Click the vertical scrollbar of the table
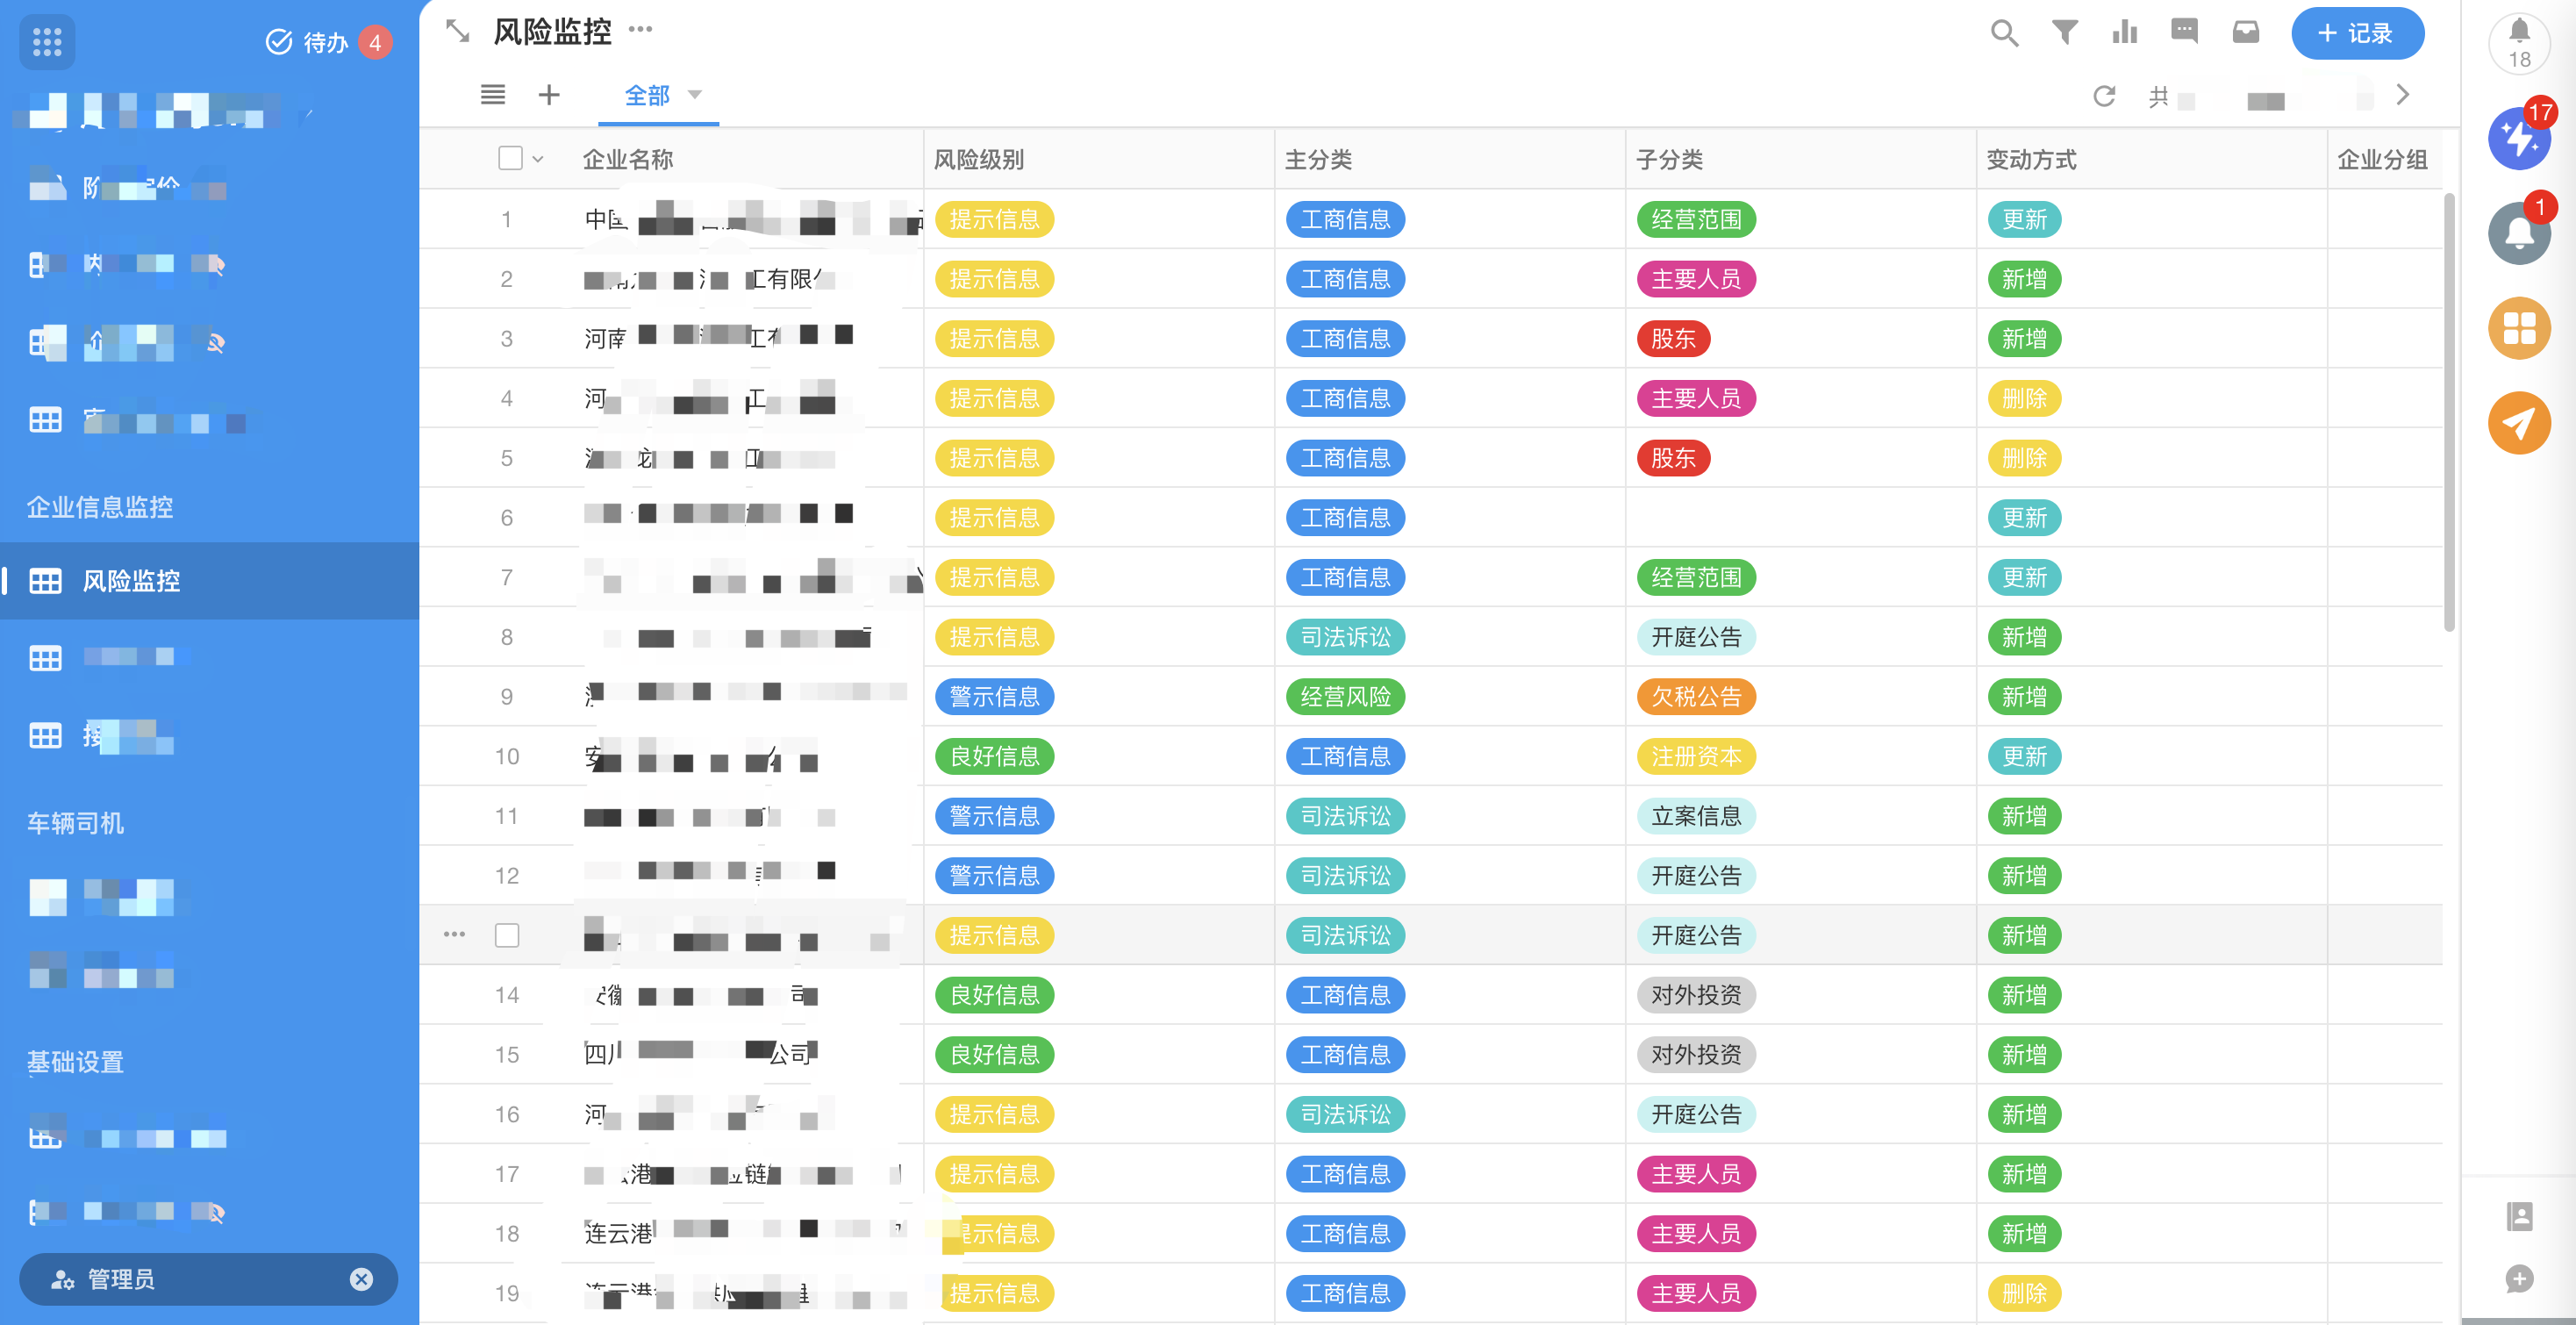The width and height of the screenshot is (2576, 1325). tap(2449, 412)
